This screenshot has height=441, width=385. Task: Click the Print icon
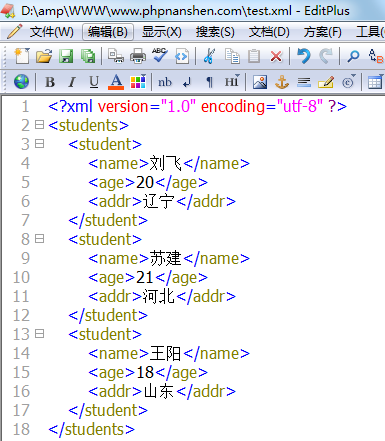pos(138,56)
